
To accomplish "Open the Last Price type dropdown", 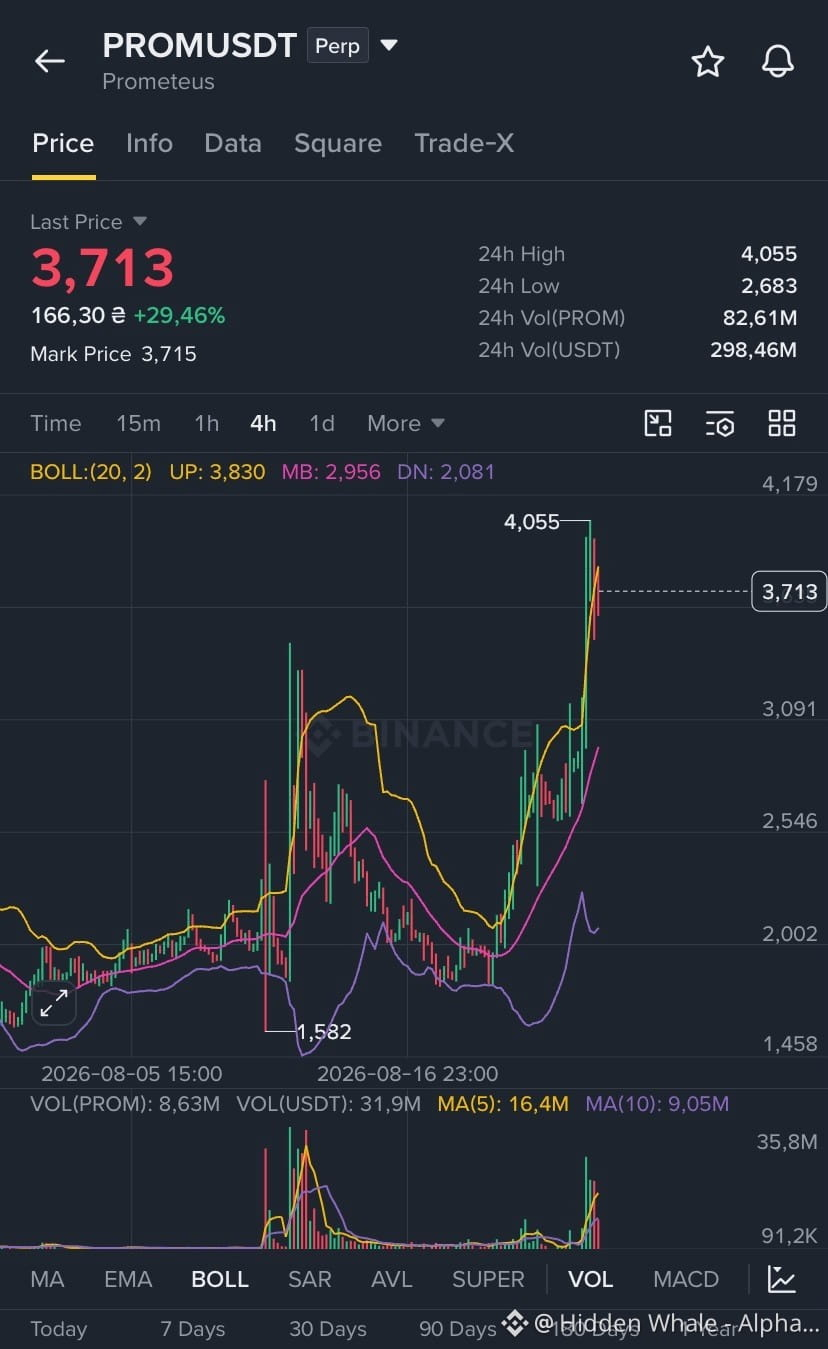I will (x=140, y=221).
